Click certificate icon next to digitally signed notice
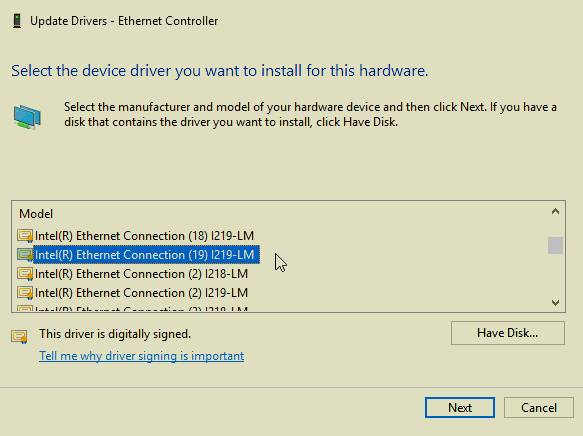The image size is (583, 436). coord(19,337)
